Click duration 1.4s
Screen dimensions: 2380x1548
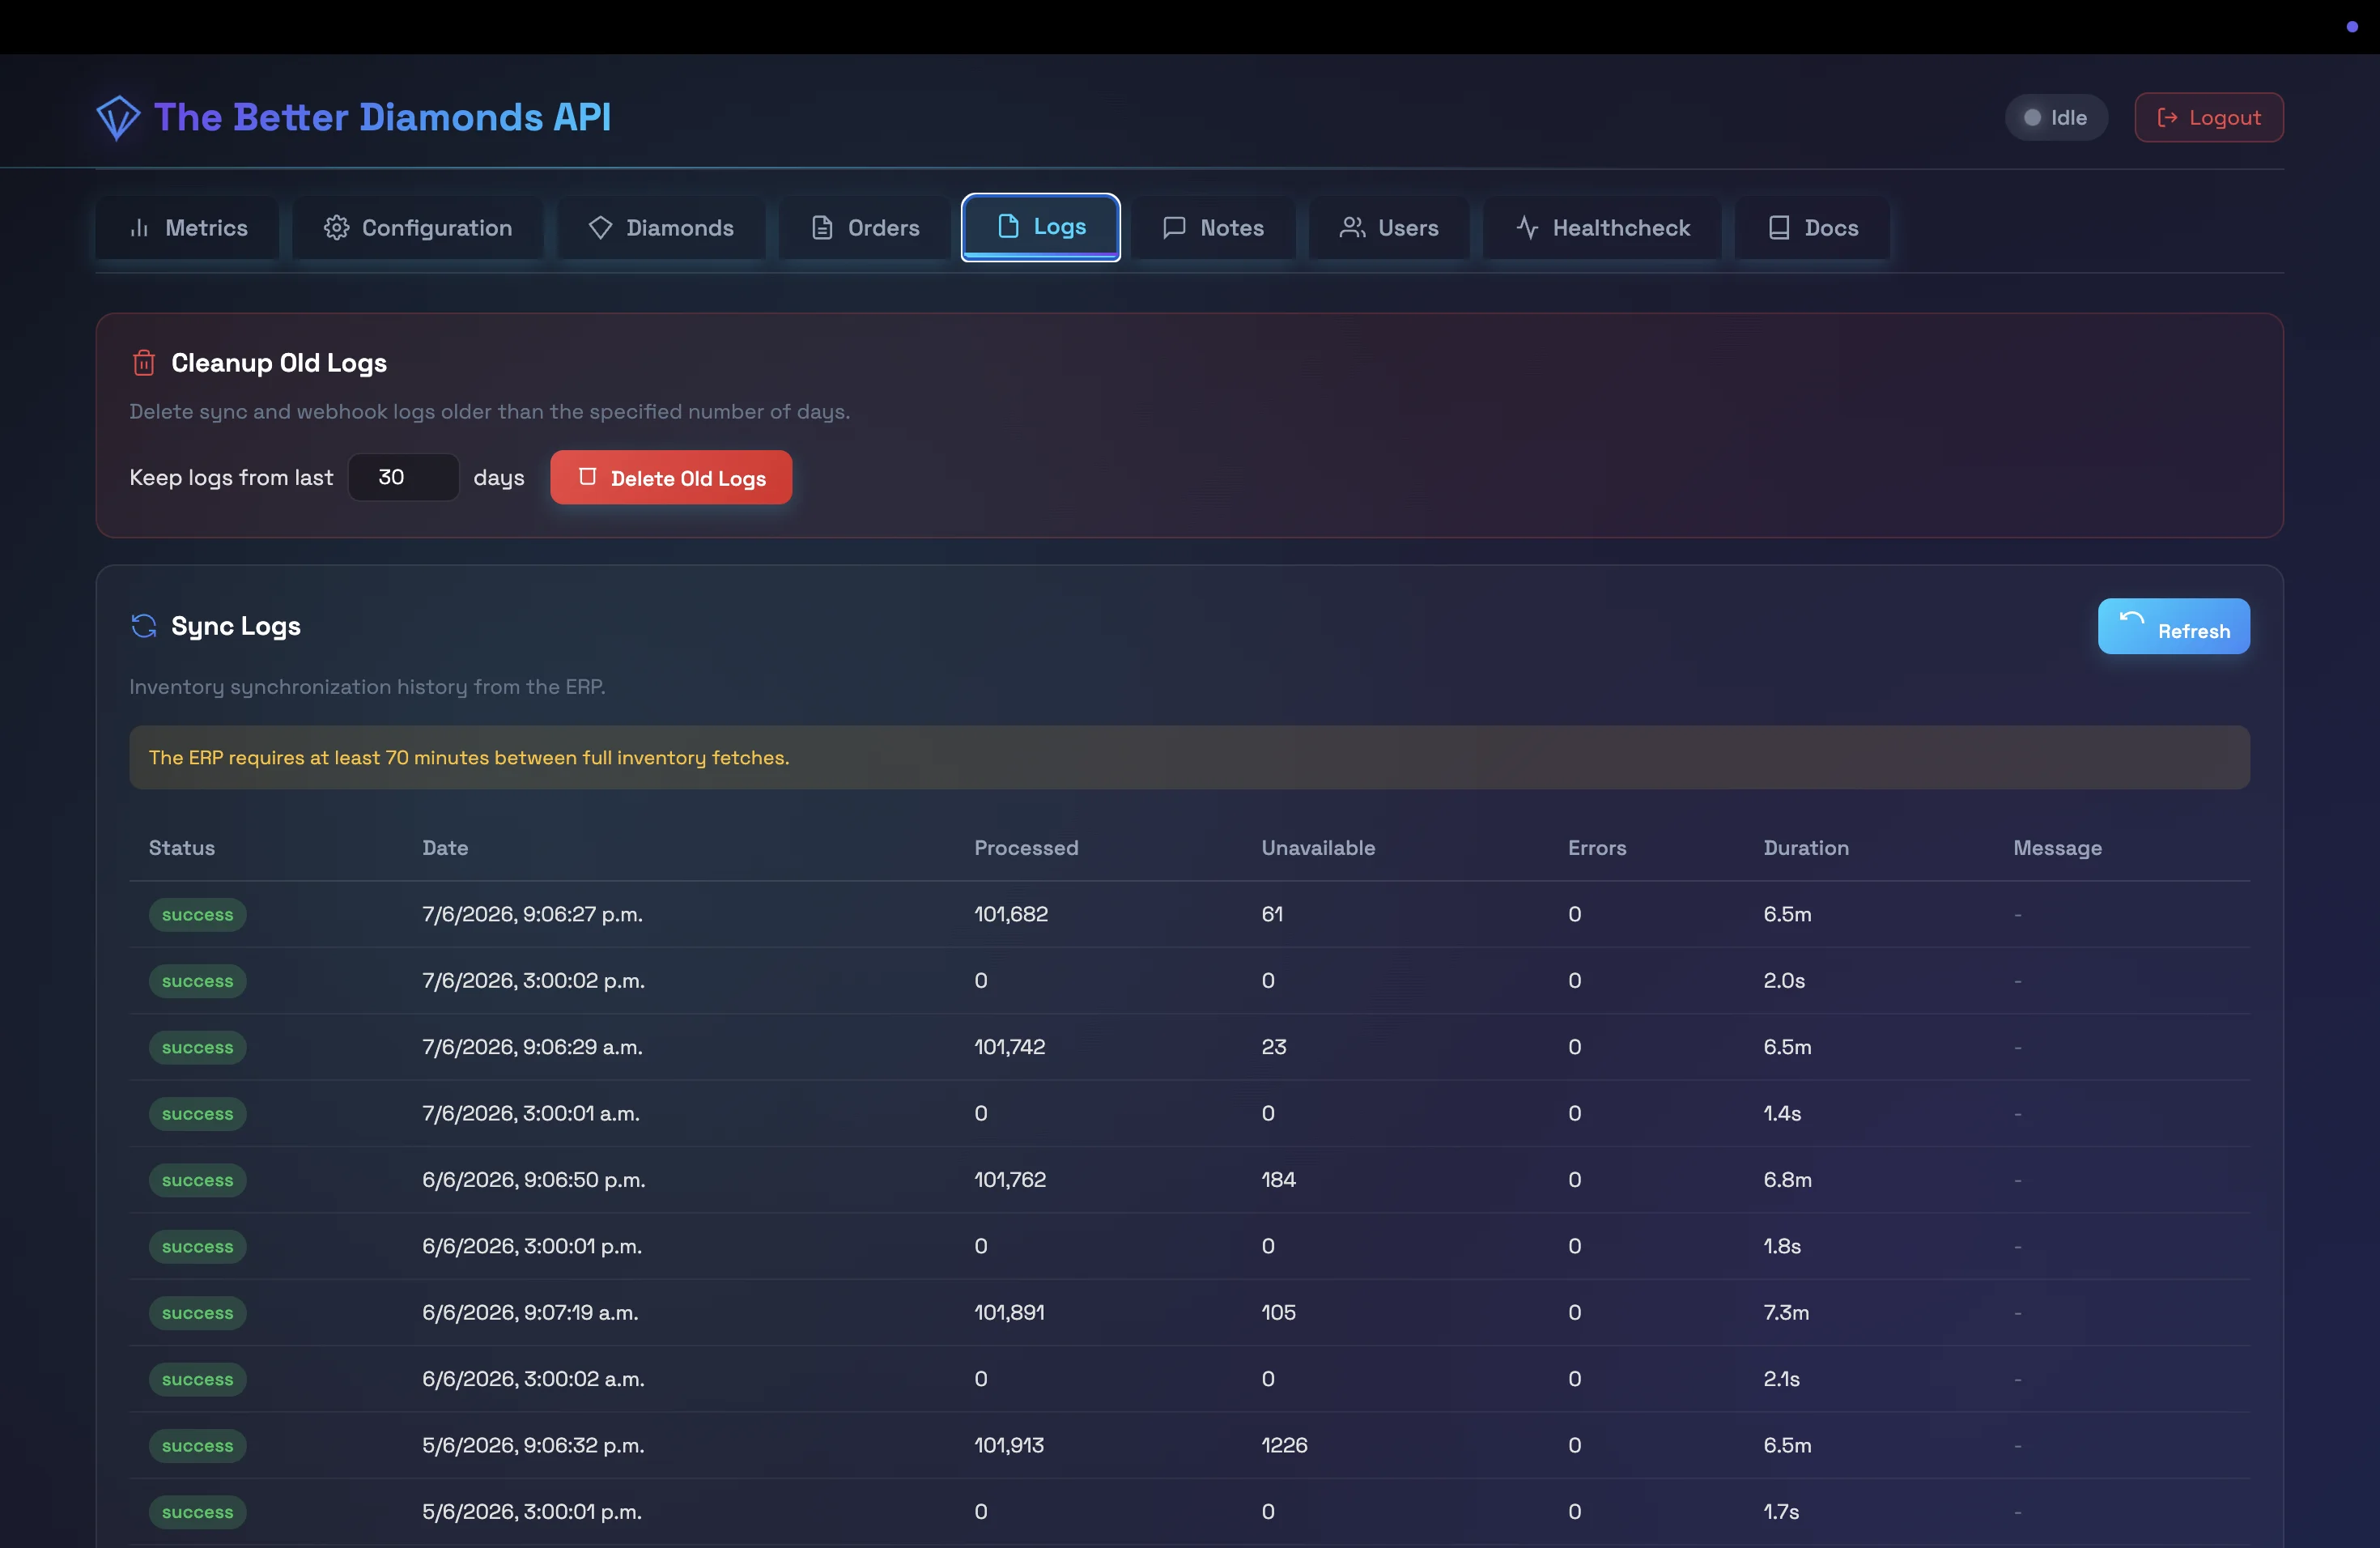point(1782,1114)
